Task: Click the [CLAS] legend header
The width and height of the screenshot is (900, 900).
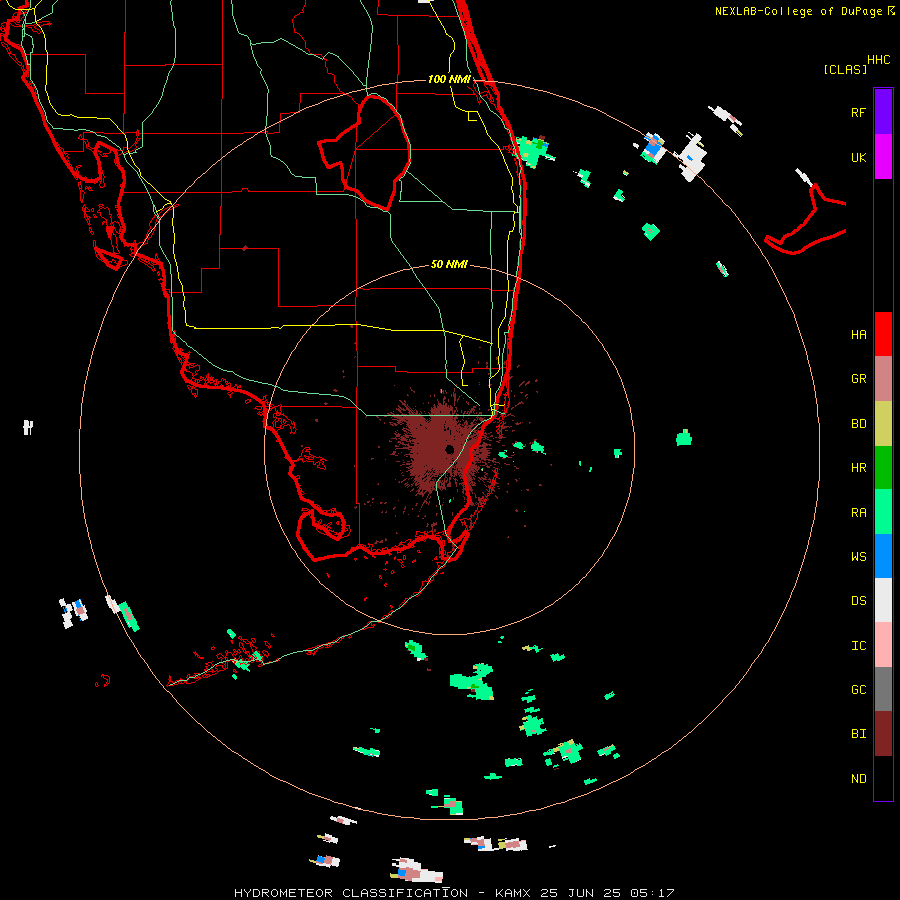Action: (x=845, y=69)
